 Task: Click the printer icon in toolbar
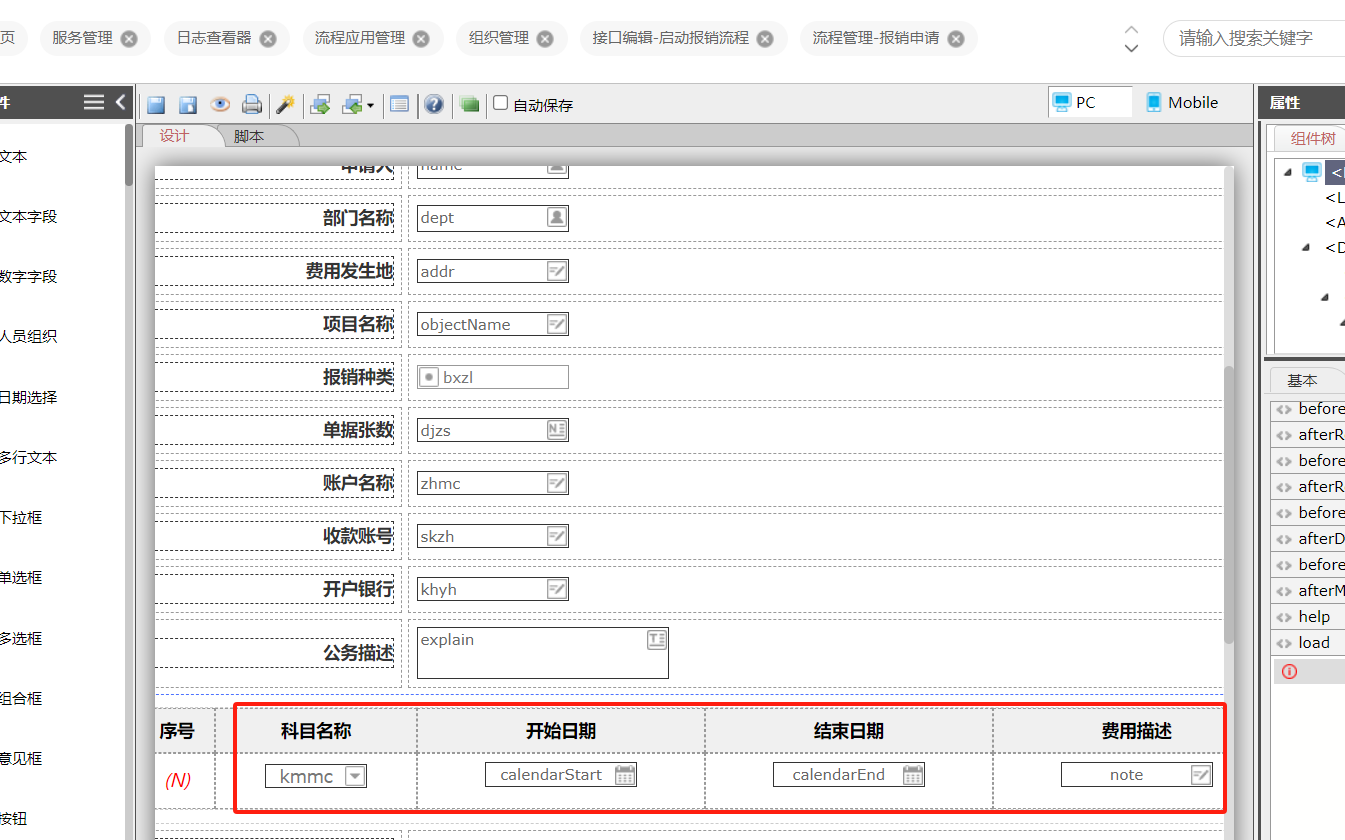[252, 104]
